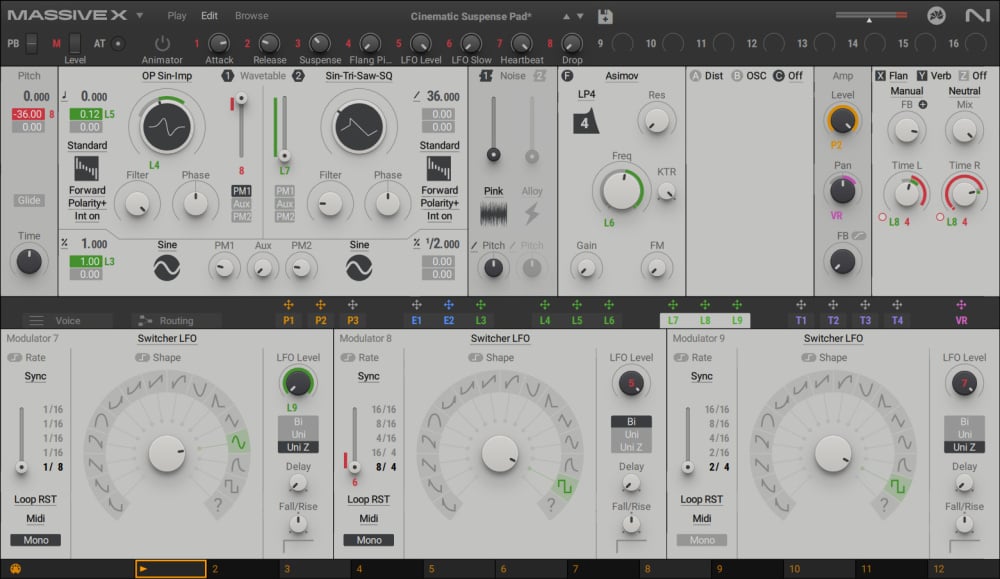
Task: Click the VR modulation drag handle
Action: pyautogui.click(x=960, y=305)
